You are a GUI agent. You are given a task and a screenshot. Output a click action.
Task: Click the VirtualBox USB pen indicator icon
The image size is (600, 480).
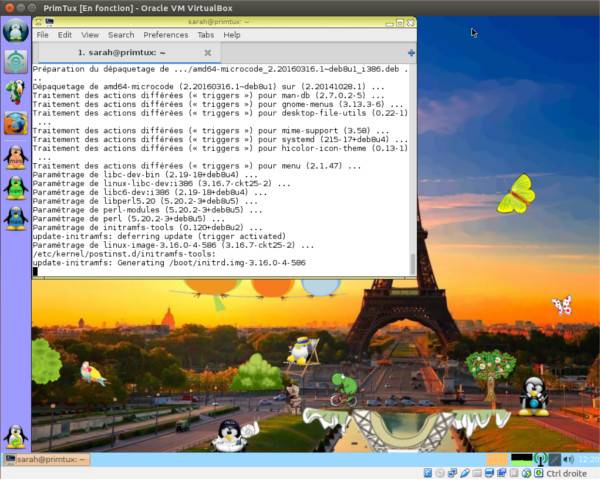[465, 473]
